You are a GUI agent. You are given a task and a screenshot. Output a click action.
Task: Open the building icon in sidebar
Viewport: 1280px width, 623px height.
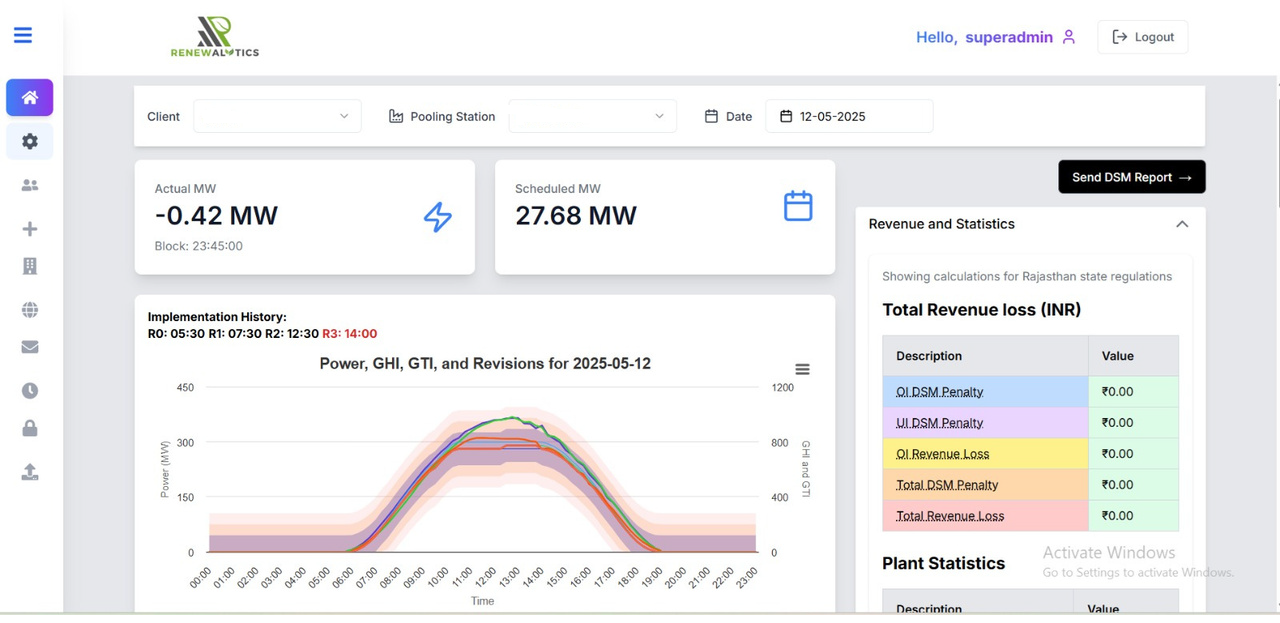[x=30, y=266]
